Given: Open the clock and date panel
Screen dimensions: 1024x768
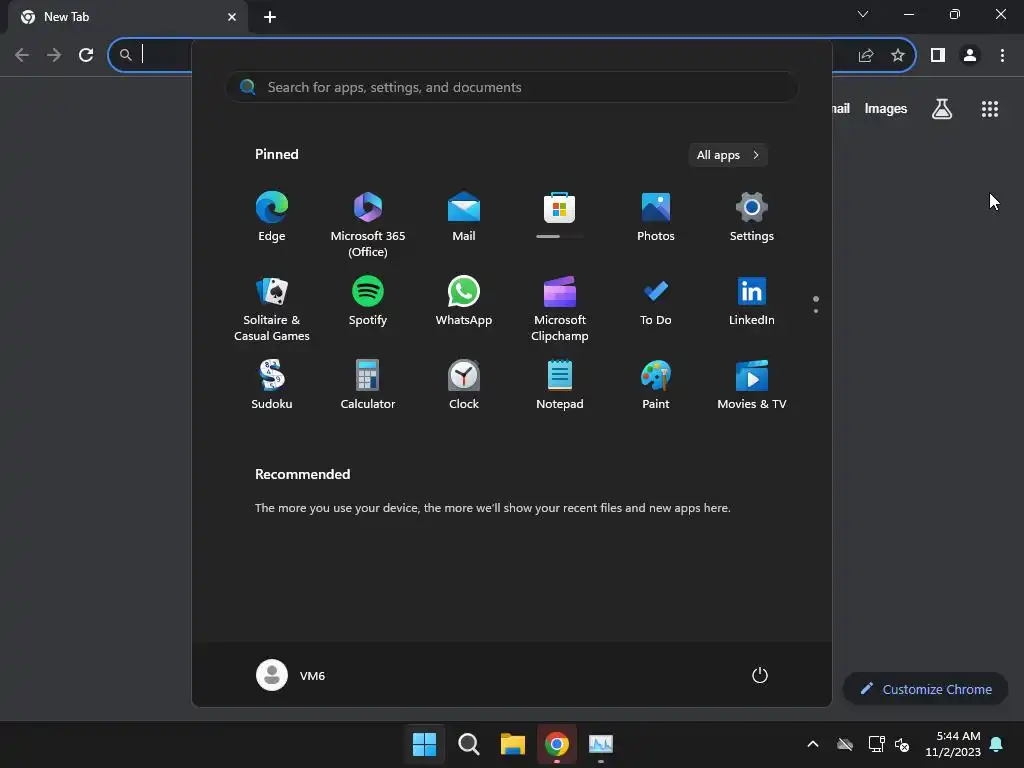Looking at the screenshot, I should [x=953, y=744].
